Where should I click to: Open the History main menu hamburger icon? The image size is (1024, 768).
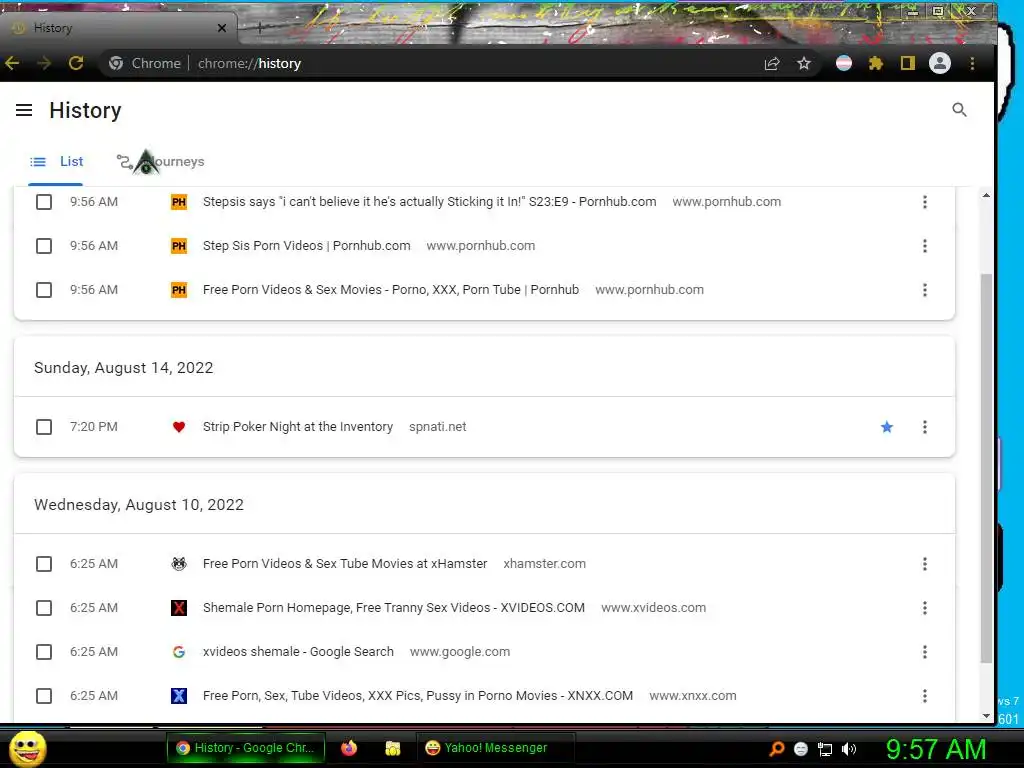(x=24, y=110)
